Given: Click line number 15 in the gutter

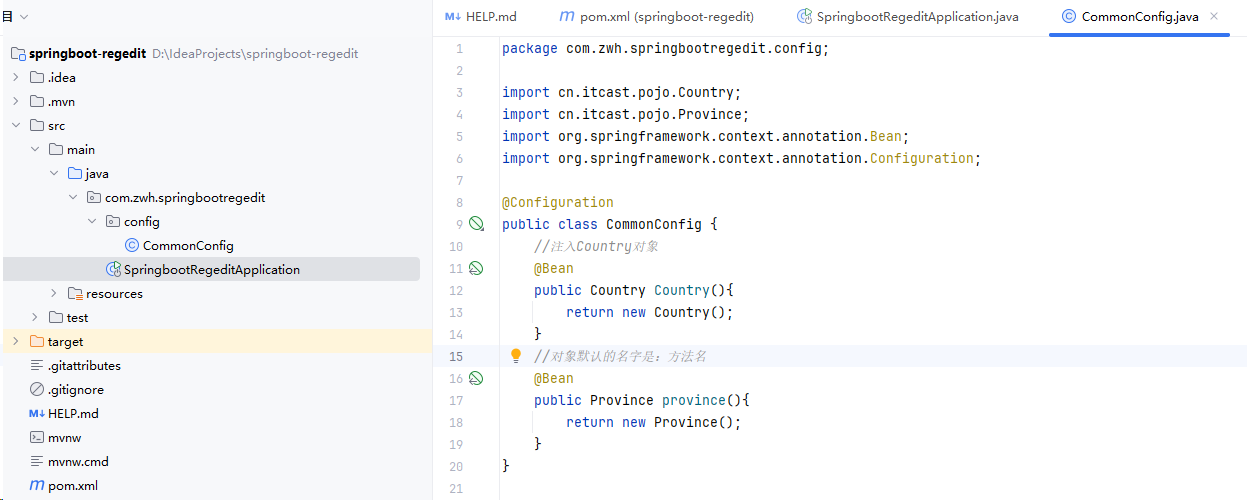Looking at the screenshot, I should coord(456,356).
